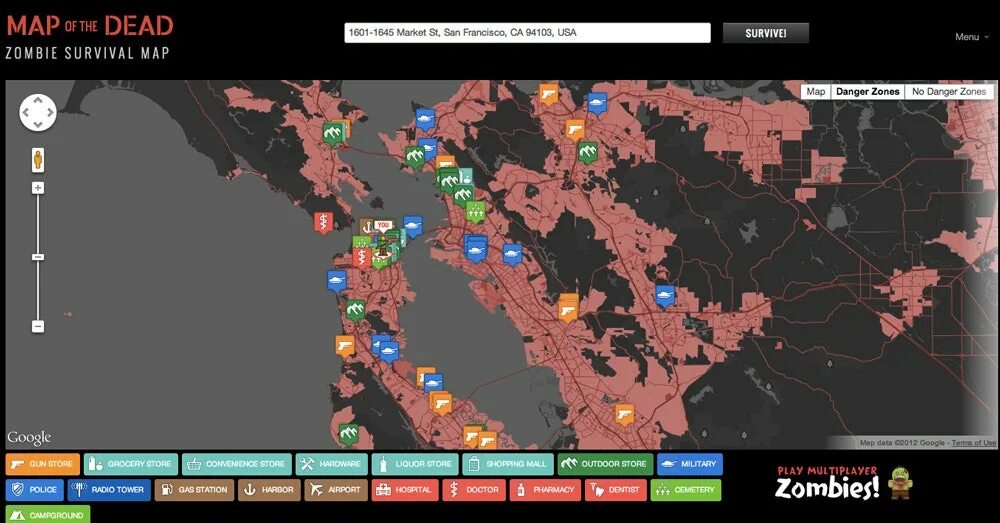Toggle the Harbor filter button
Screen dimensions: 1000x523
pyautogui.click(x=269, y=490)
